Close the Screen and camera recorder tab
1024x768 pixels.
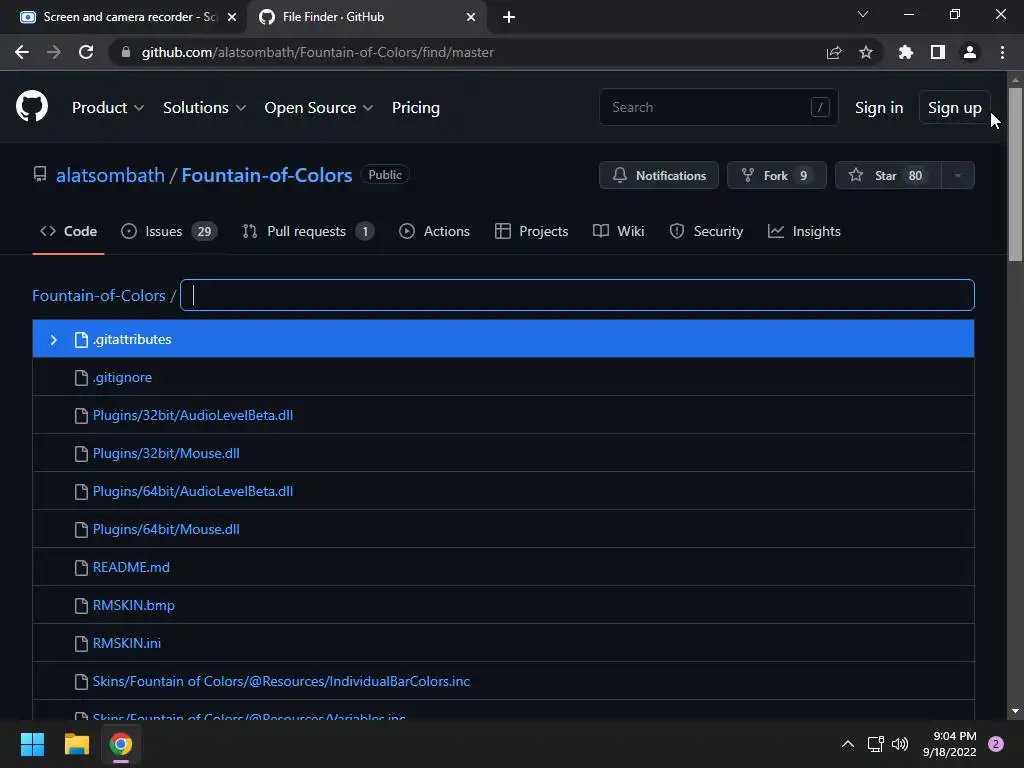[x=232, y=17]
